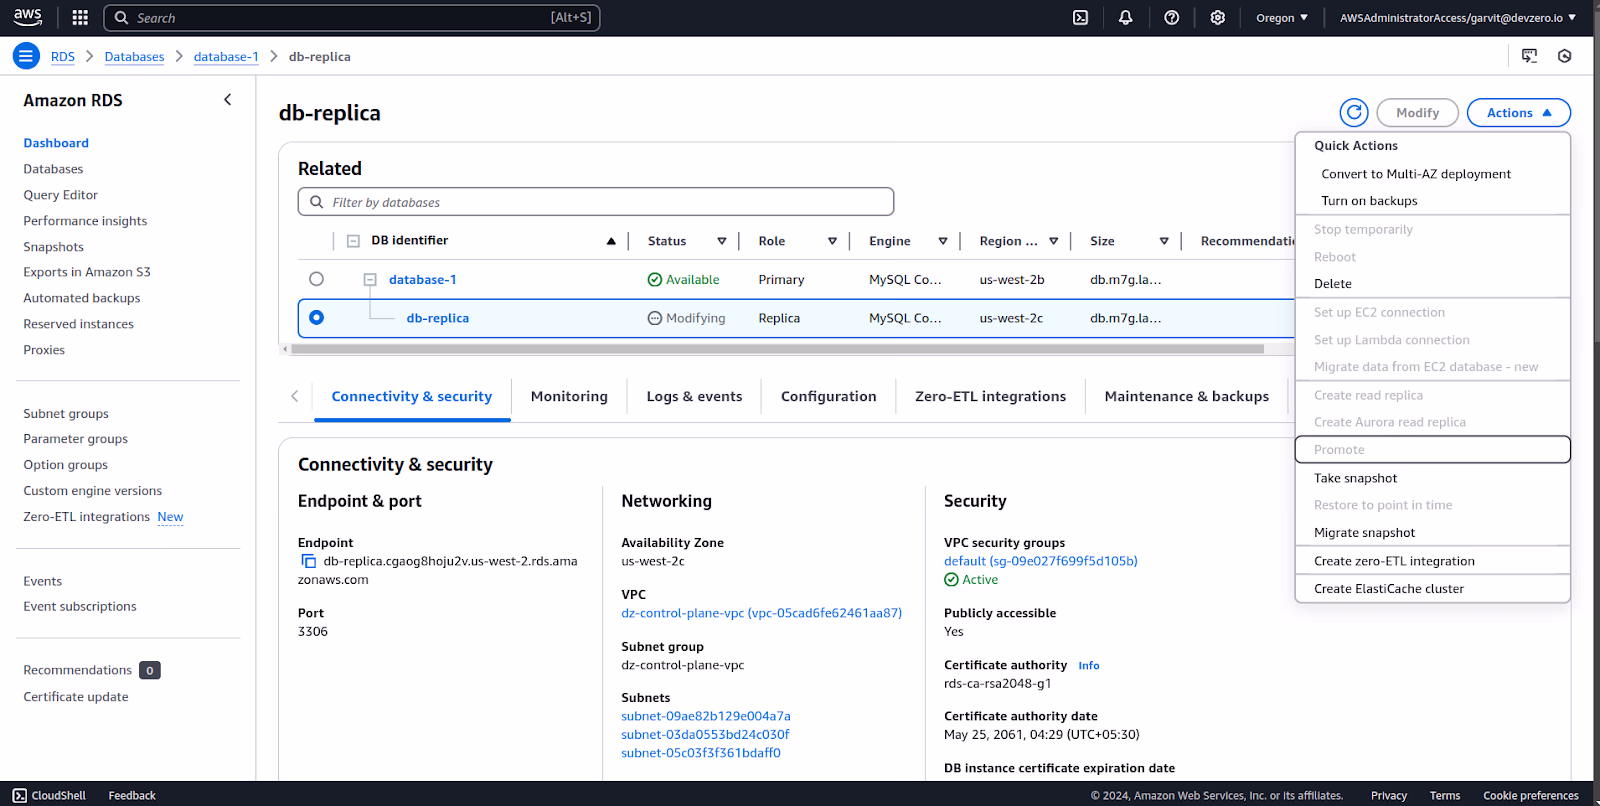Open Recommendations in the sidebar
This screenshot has height=806, width=1600.
coord(77,670)
